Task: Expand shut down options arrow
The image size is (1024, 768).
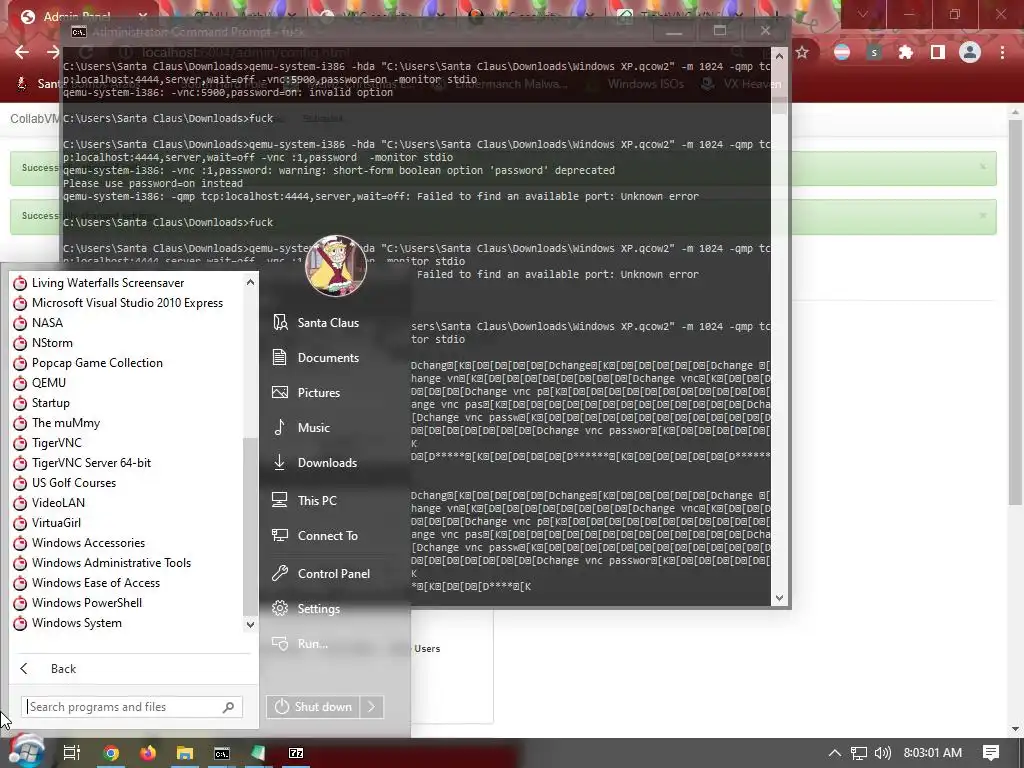Action: (x=372, y=707)
